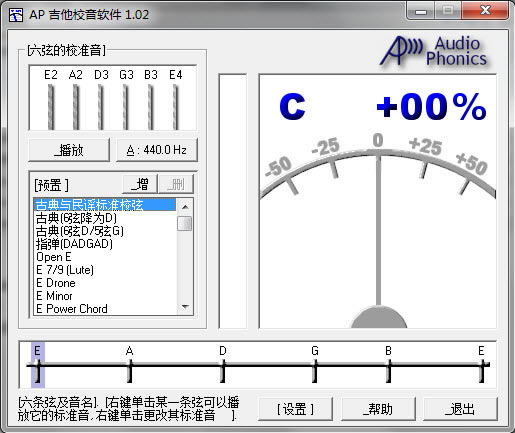
Task: Select the 古典(6弦降为D) preset
Action: pyautogui.click(x=105, y=218)
